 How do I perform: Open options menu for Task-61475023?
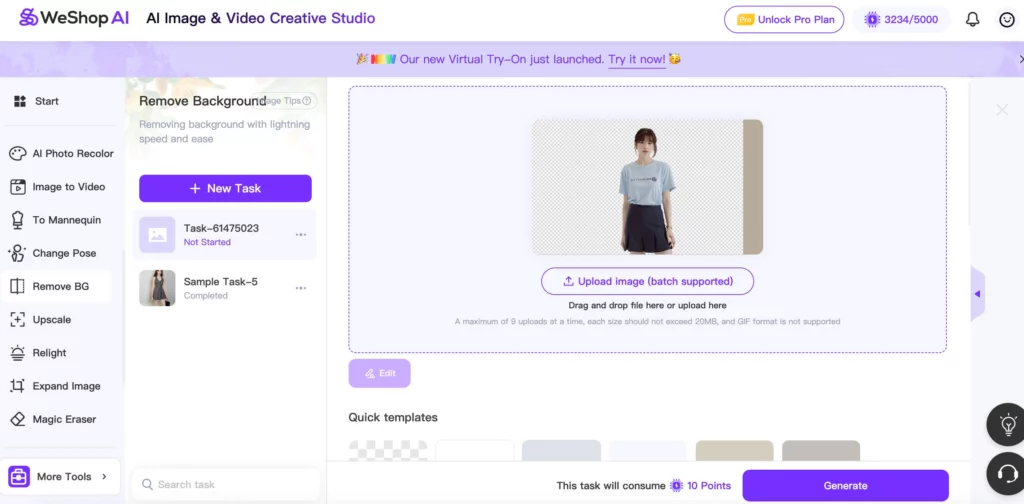click(301, 234)
